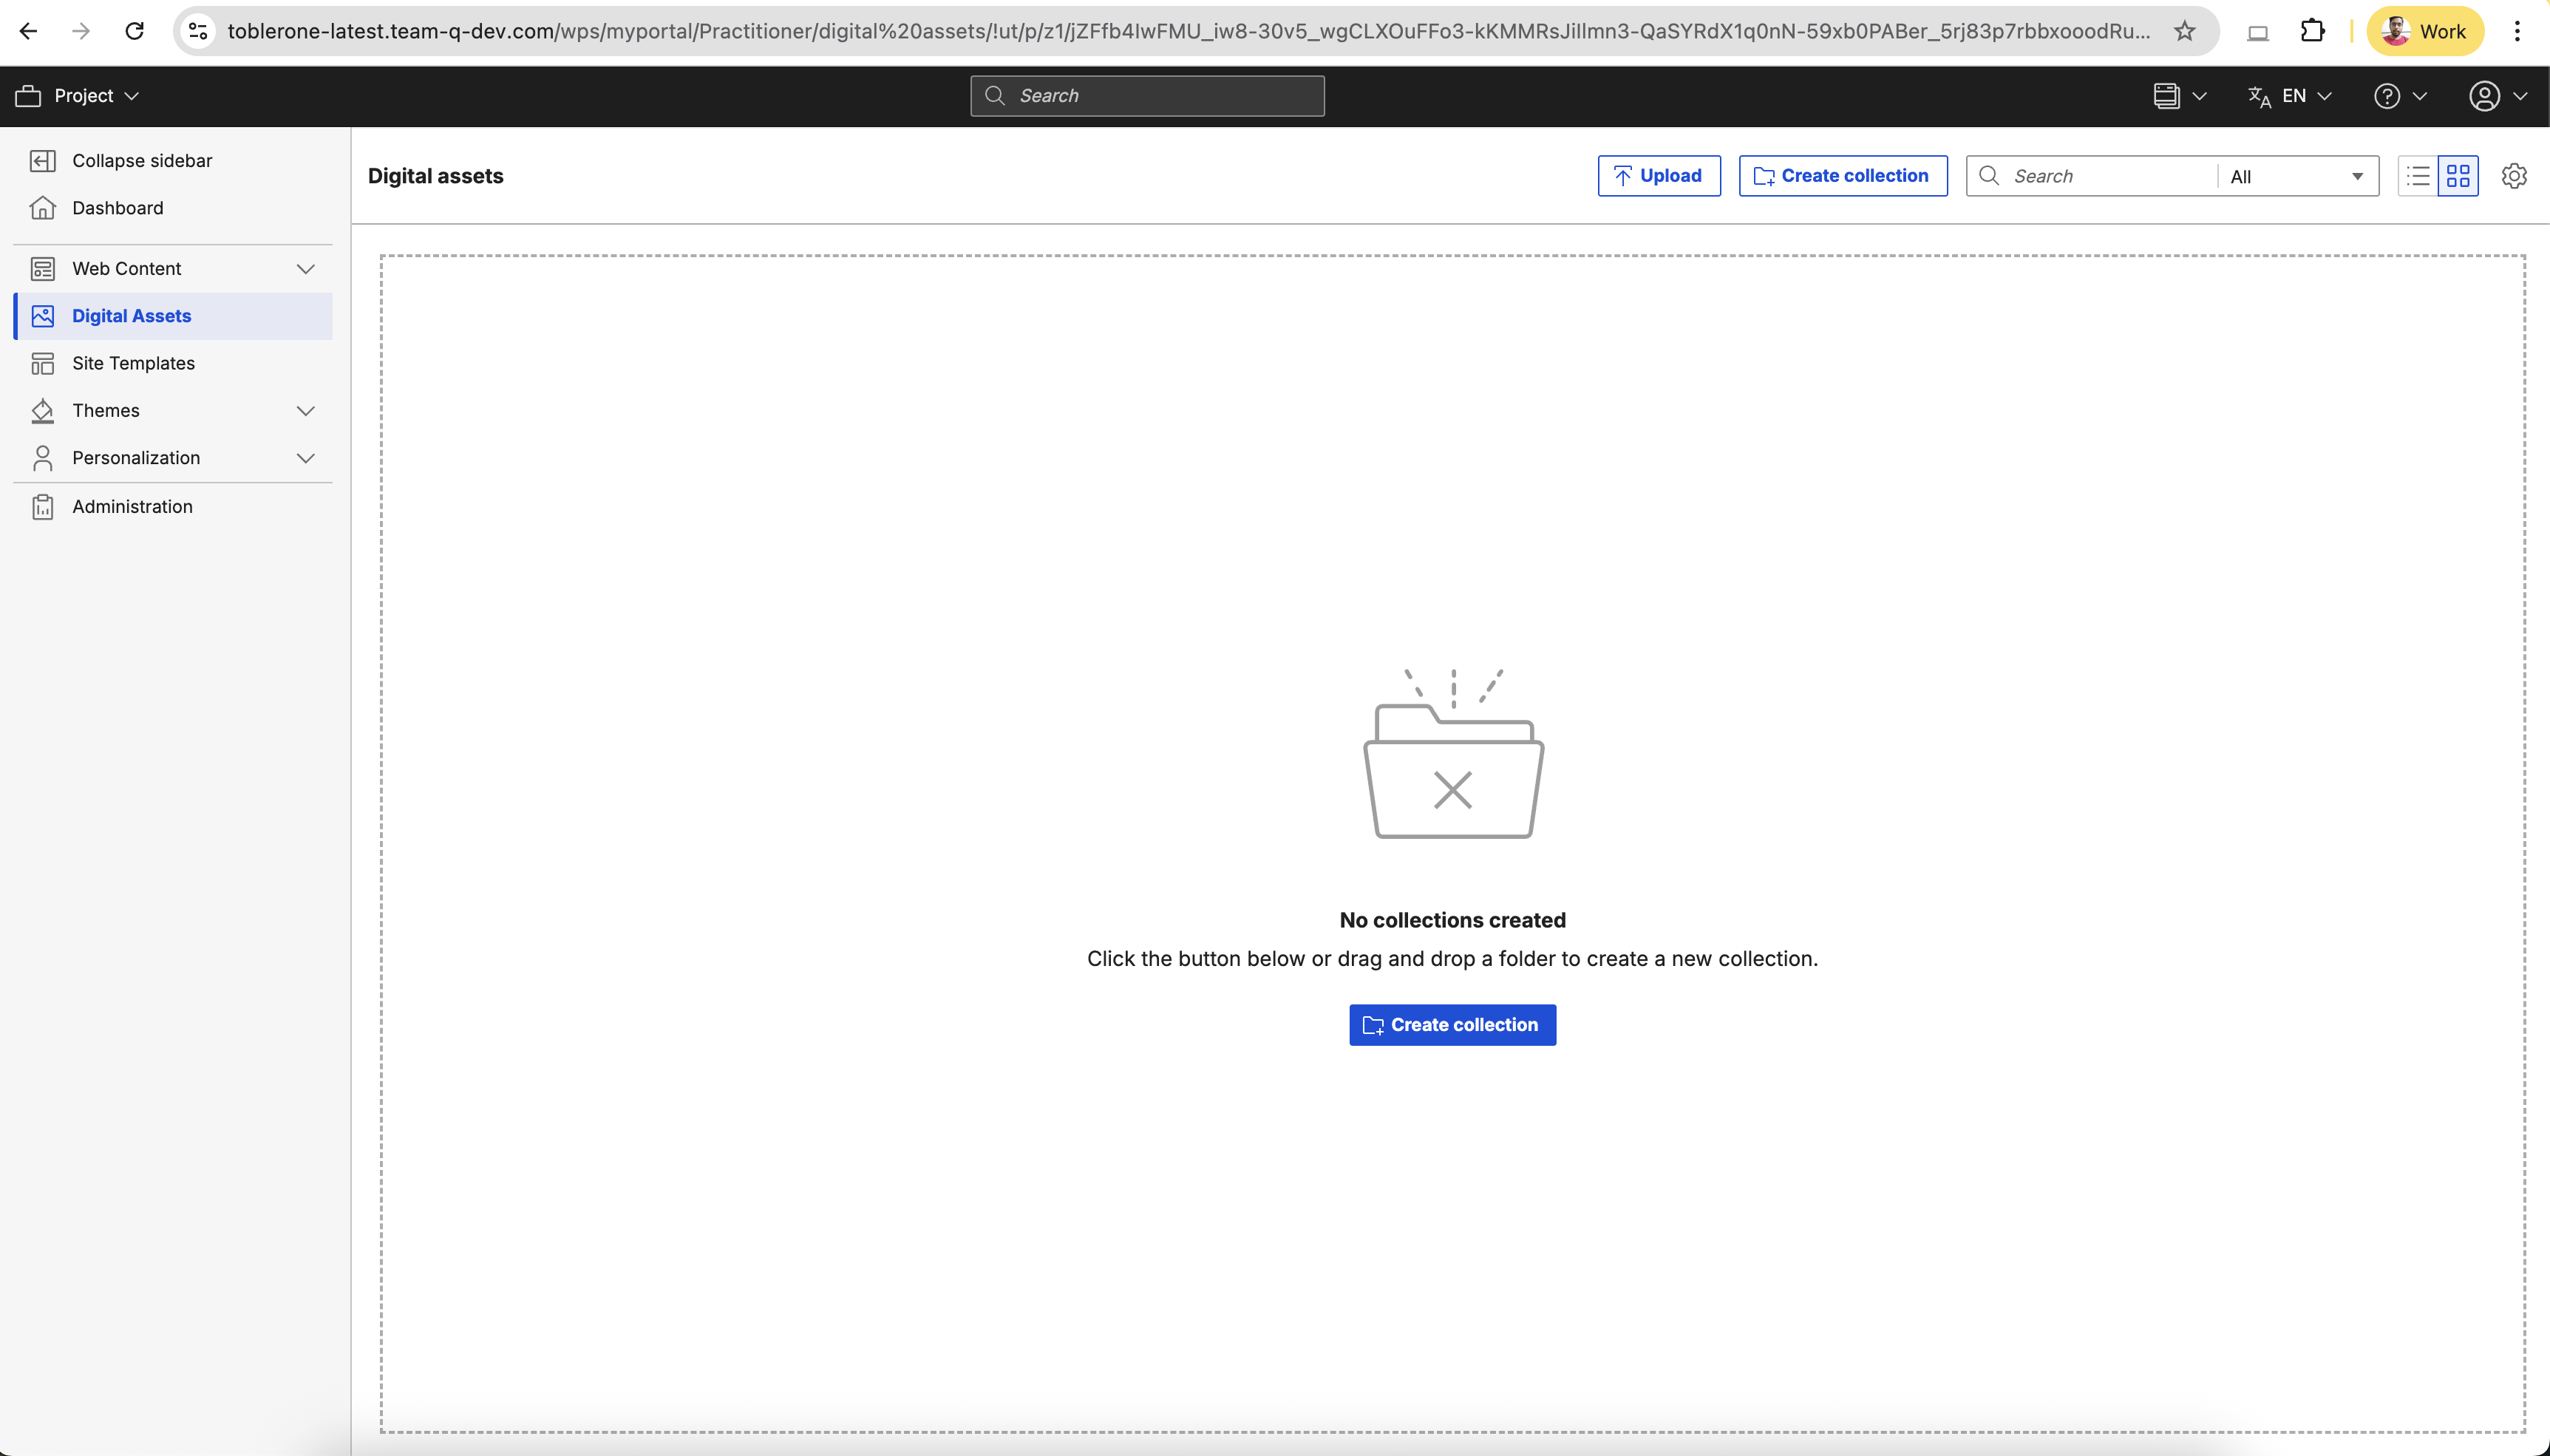Screen dimensions: 2550x1456
Task: Open the All asset type filter dropdown
Action: point(2295,175)
